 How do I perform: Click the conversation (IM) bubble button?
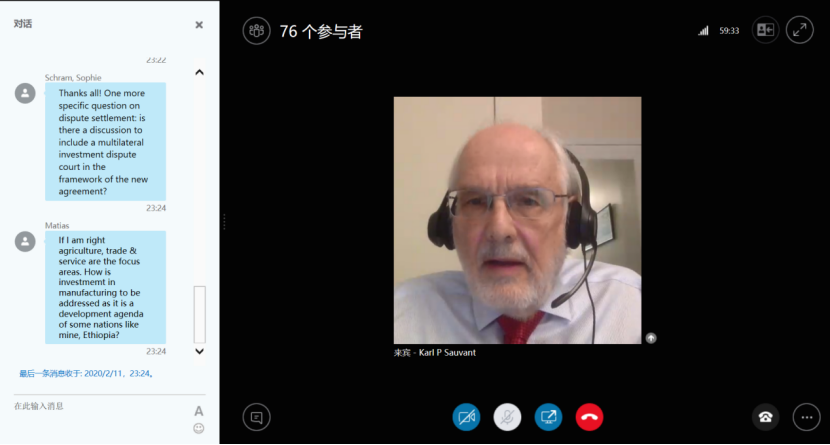click(256, 417)
